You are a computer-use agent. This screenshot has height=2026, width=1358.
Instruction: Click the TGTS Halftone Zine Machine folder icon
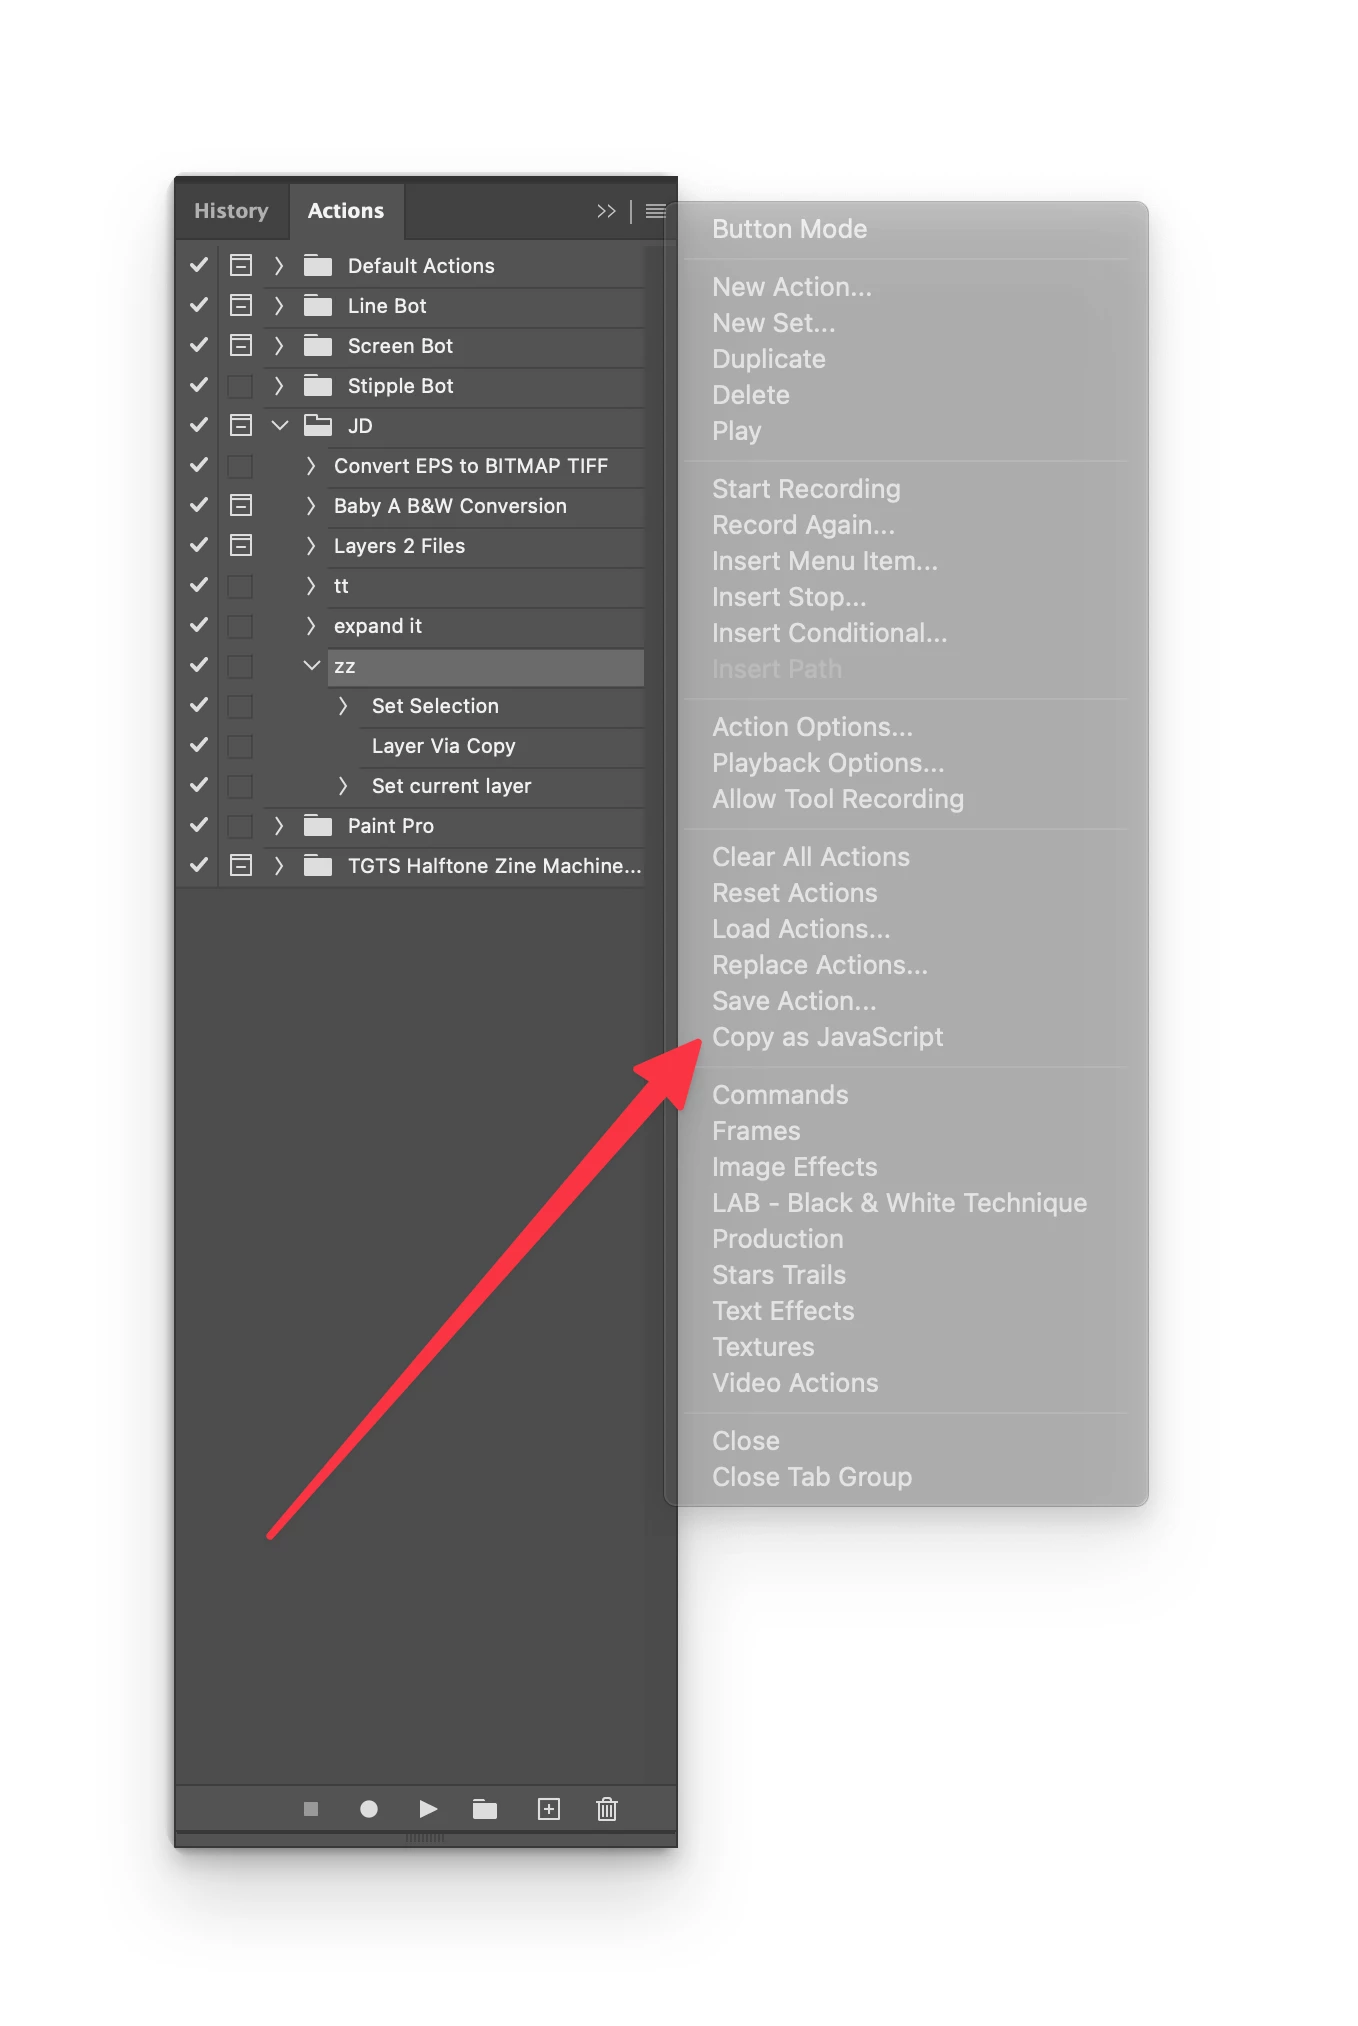coord(318,865)
